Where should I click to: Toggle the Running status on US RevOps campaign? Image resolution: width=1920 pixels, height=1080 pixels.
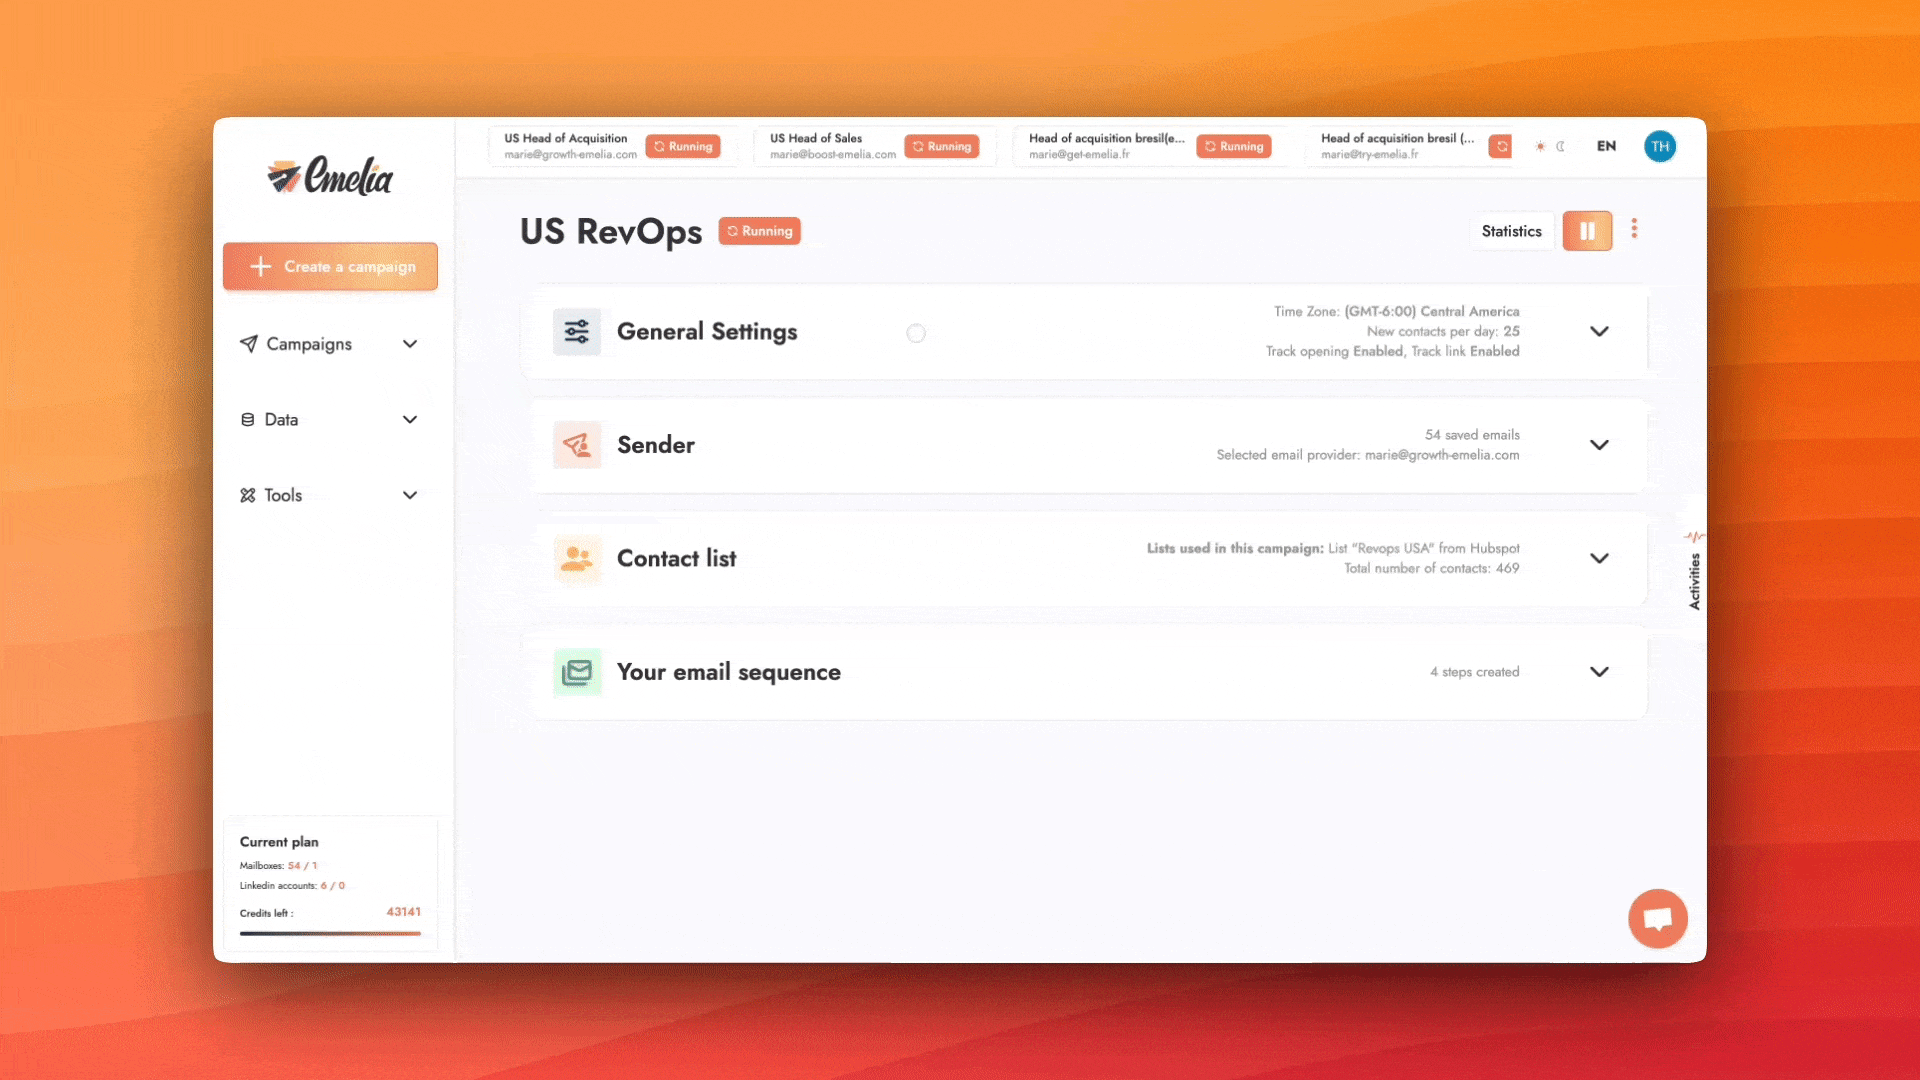(x=1588, y=231)
